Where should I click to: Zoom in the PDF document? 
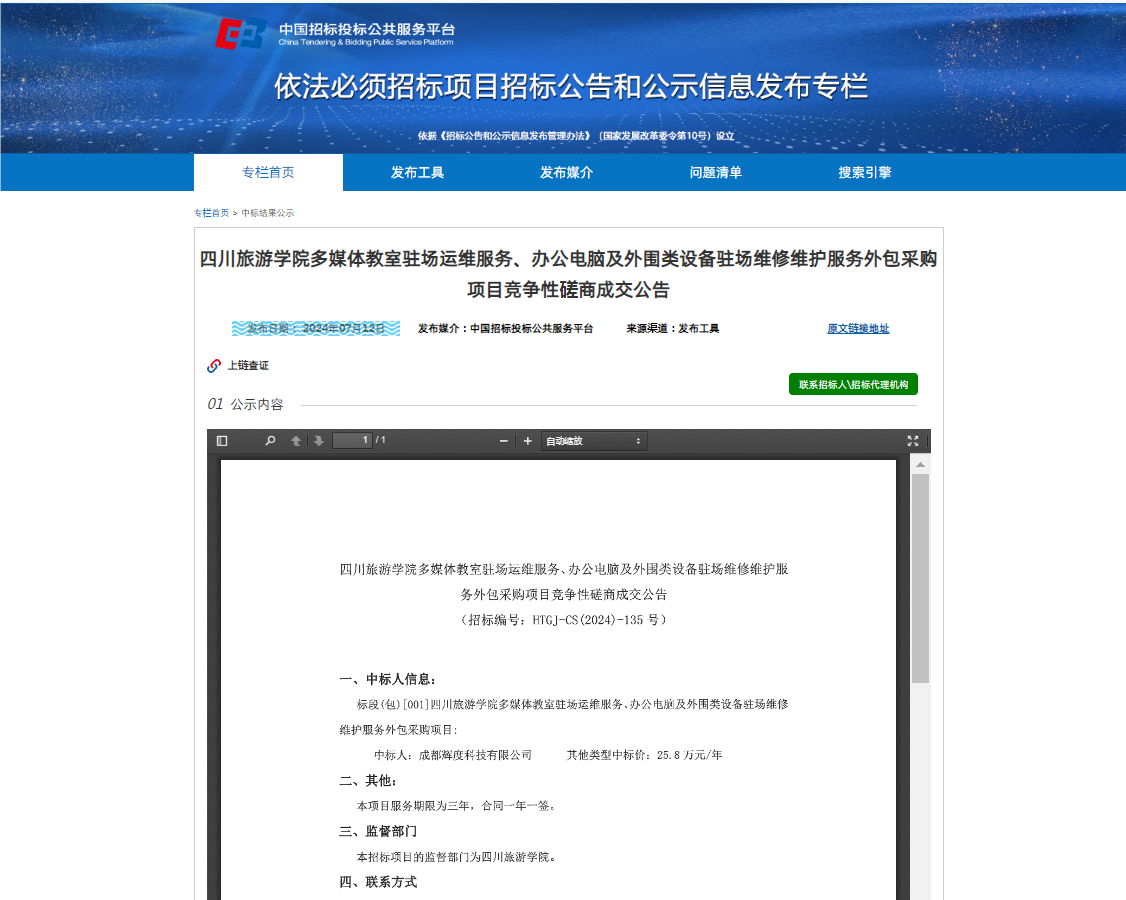tap(528, 440)
